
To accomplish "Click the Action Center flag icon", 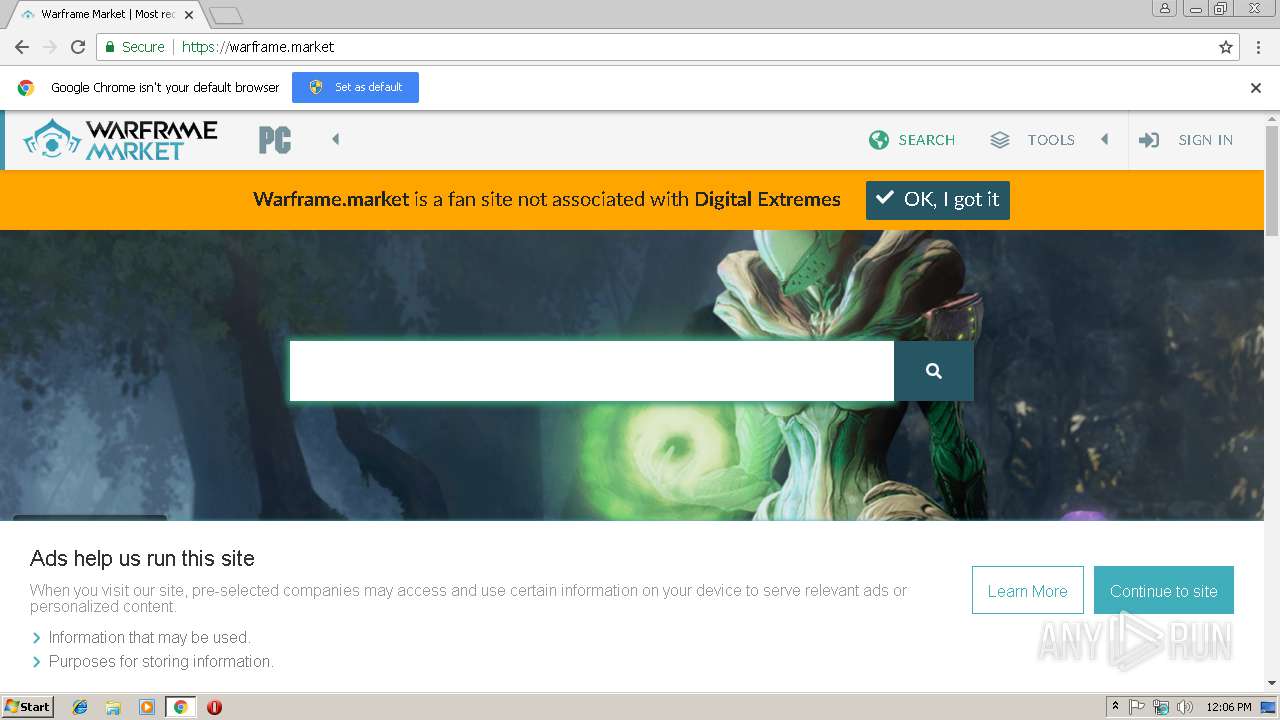I will (1137, 707).
